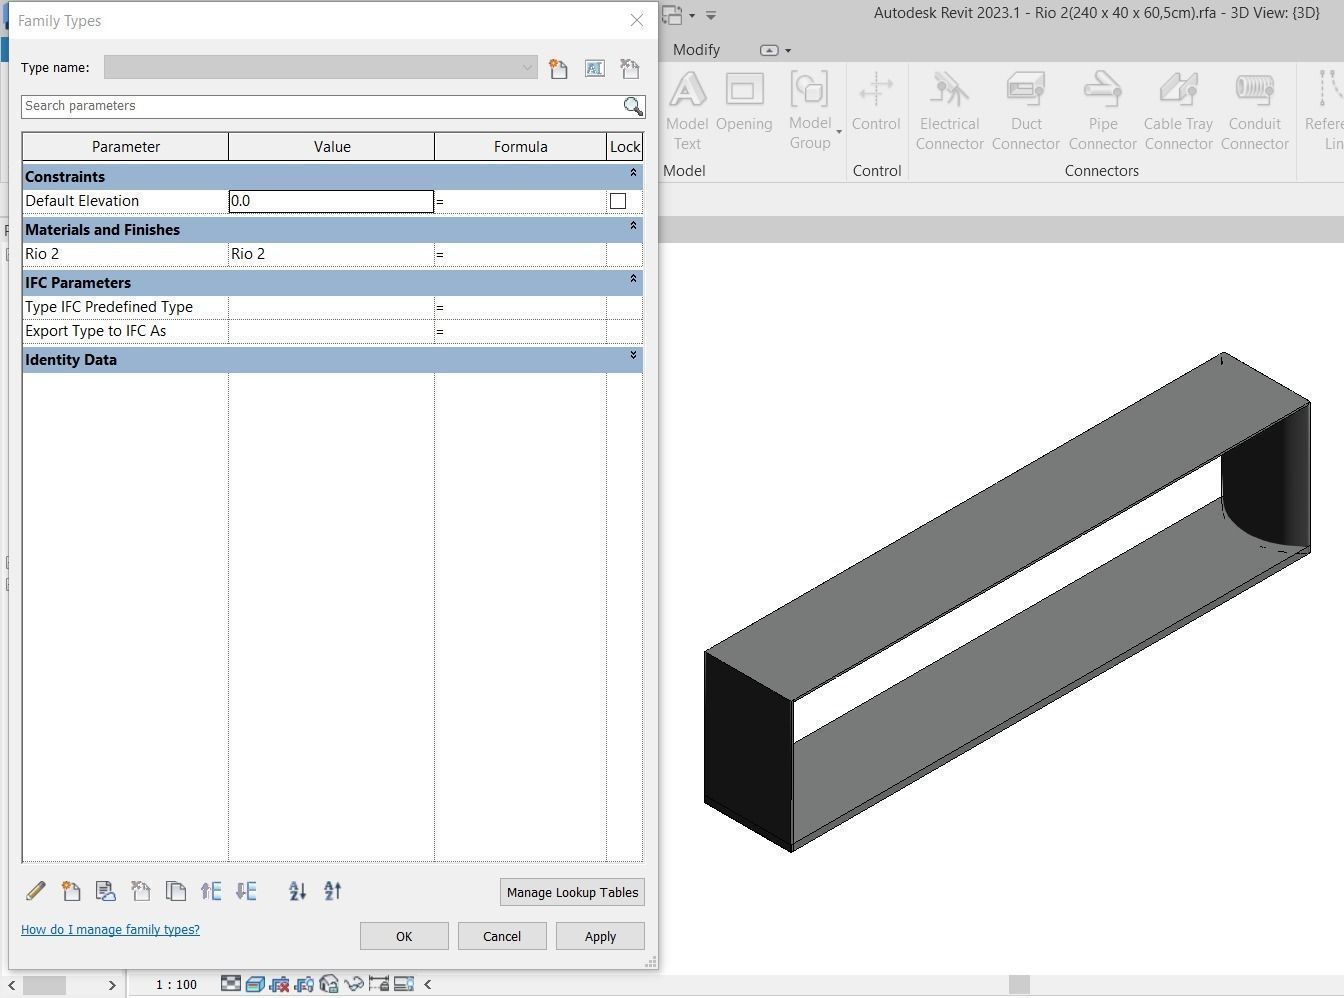Click the Cable Tray Connector tool
This screenshot has width=1344, height=998.
point(1179,110)
